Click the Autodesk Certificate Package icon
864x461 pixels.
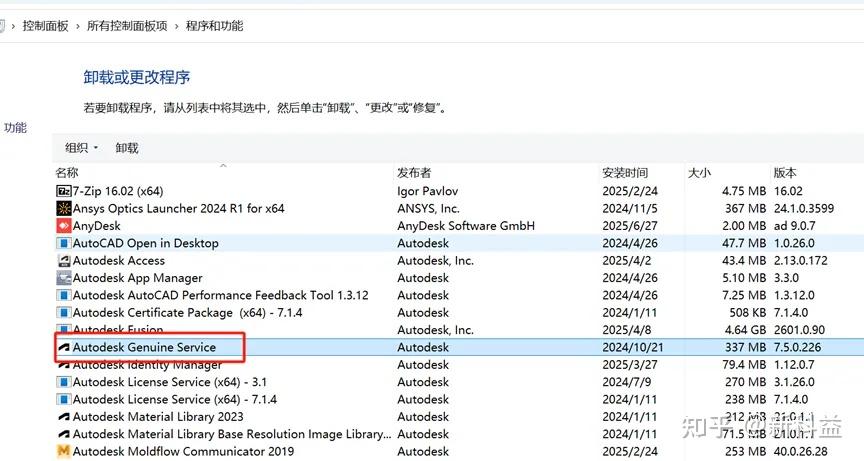64,313
